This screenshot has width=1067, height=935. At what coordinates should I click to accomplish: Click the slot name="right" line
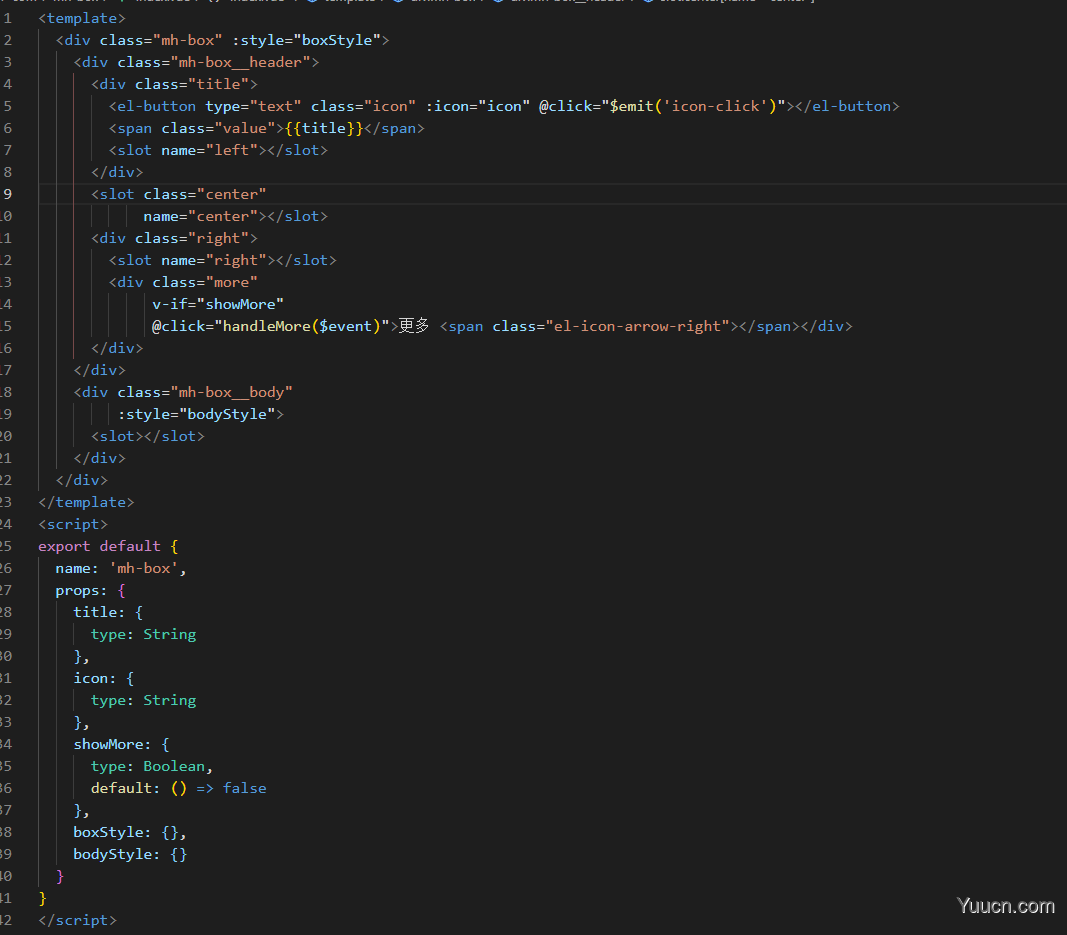pyautogui.click(x=223, y=260)
